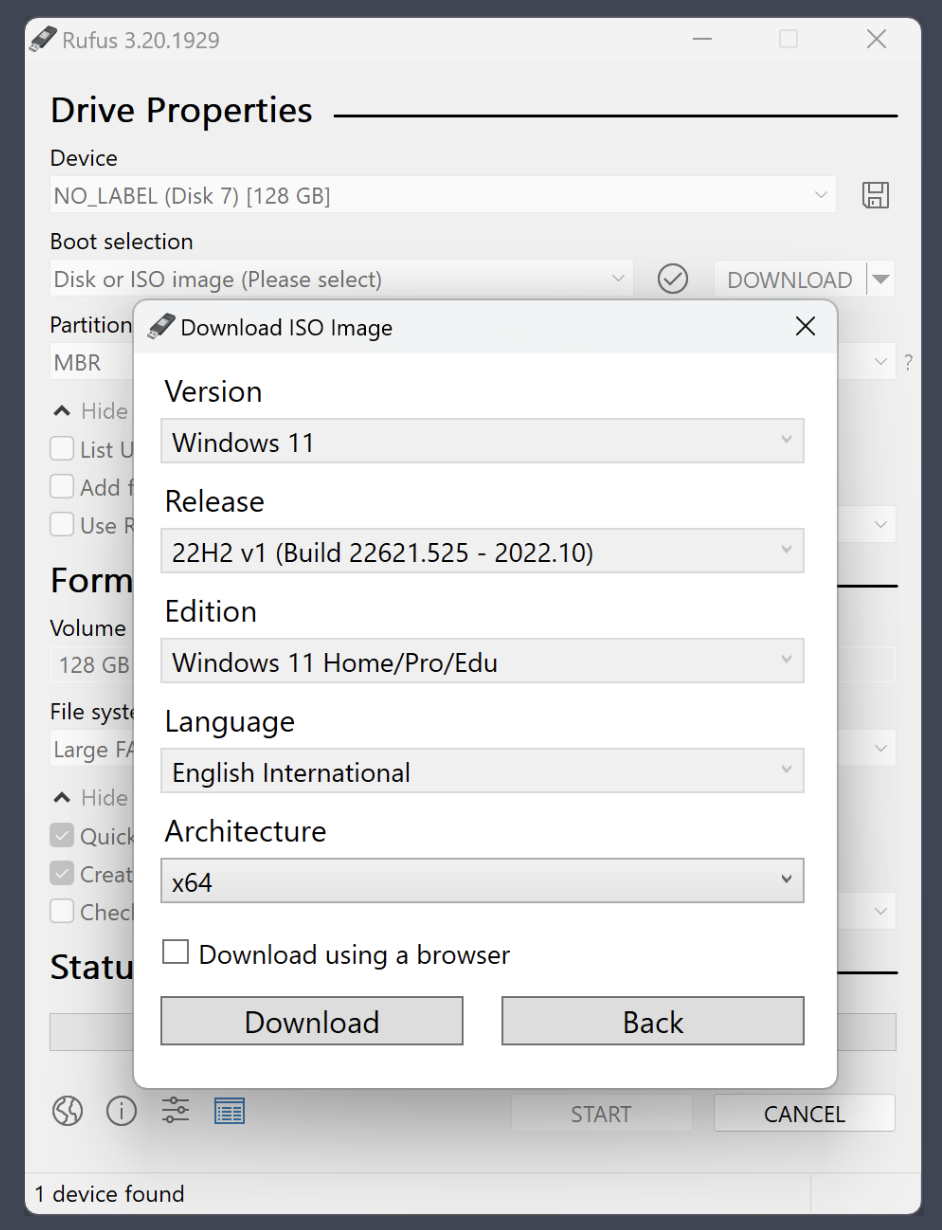Click the Rufus USB icon in title bar
Image resolution: width=942 pixels, height=1230 pixels.
click(x=43, y=40)
